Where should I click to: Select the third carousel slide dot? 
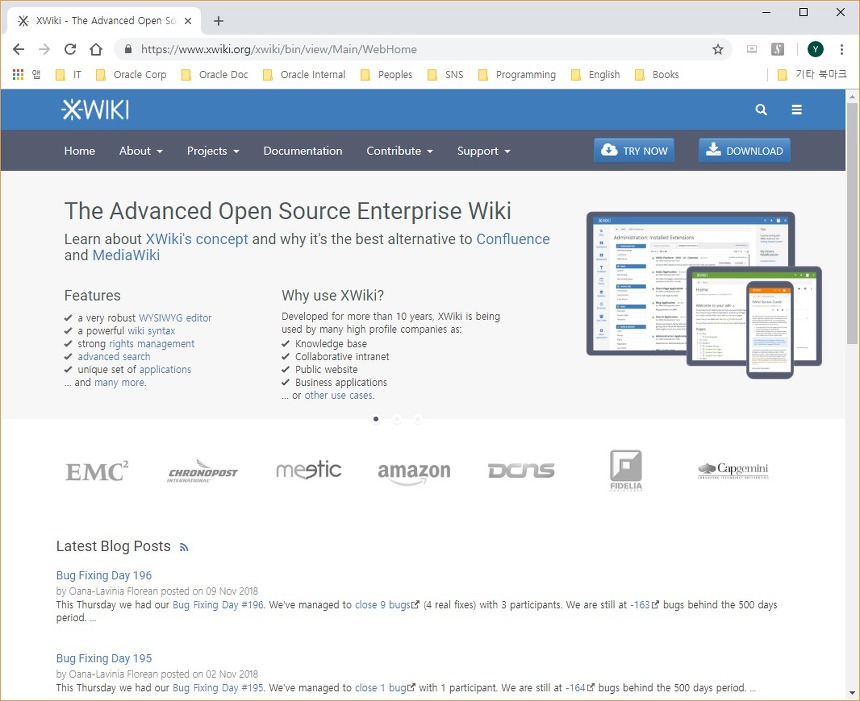coord(417,419)
